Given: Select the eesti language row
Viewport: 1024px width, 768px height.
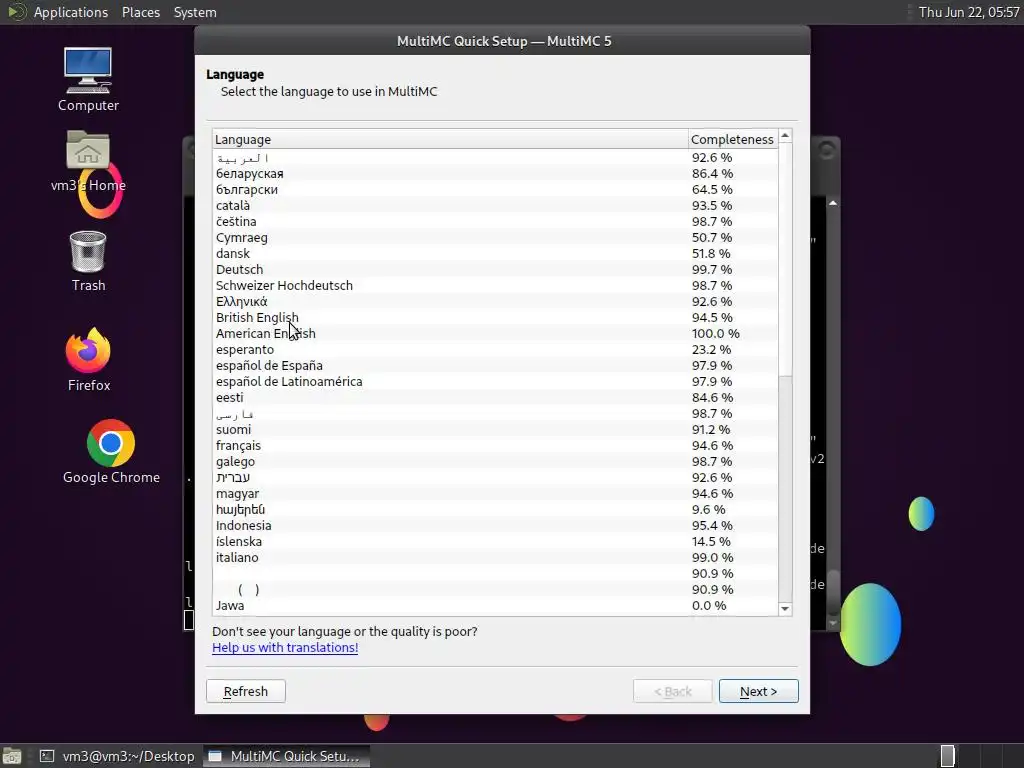Looking at the screenshot, I should [x=495, y=398].
